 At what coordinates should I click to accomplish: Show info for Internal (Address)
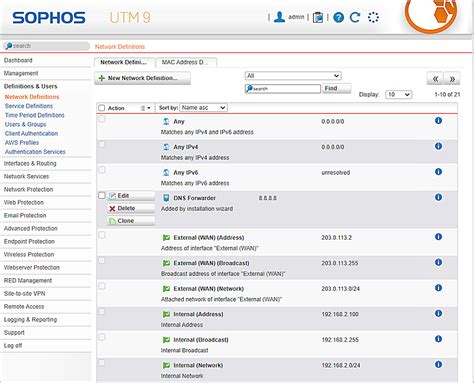438,313
